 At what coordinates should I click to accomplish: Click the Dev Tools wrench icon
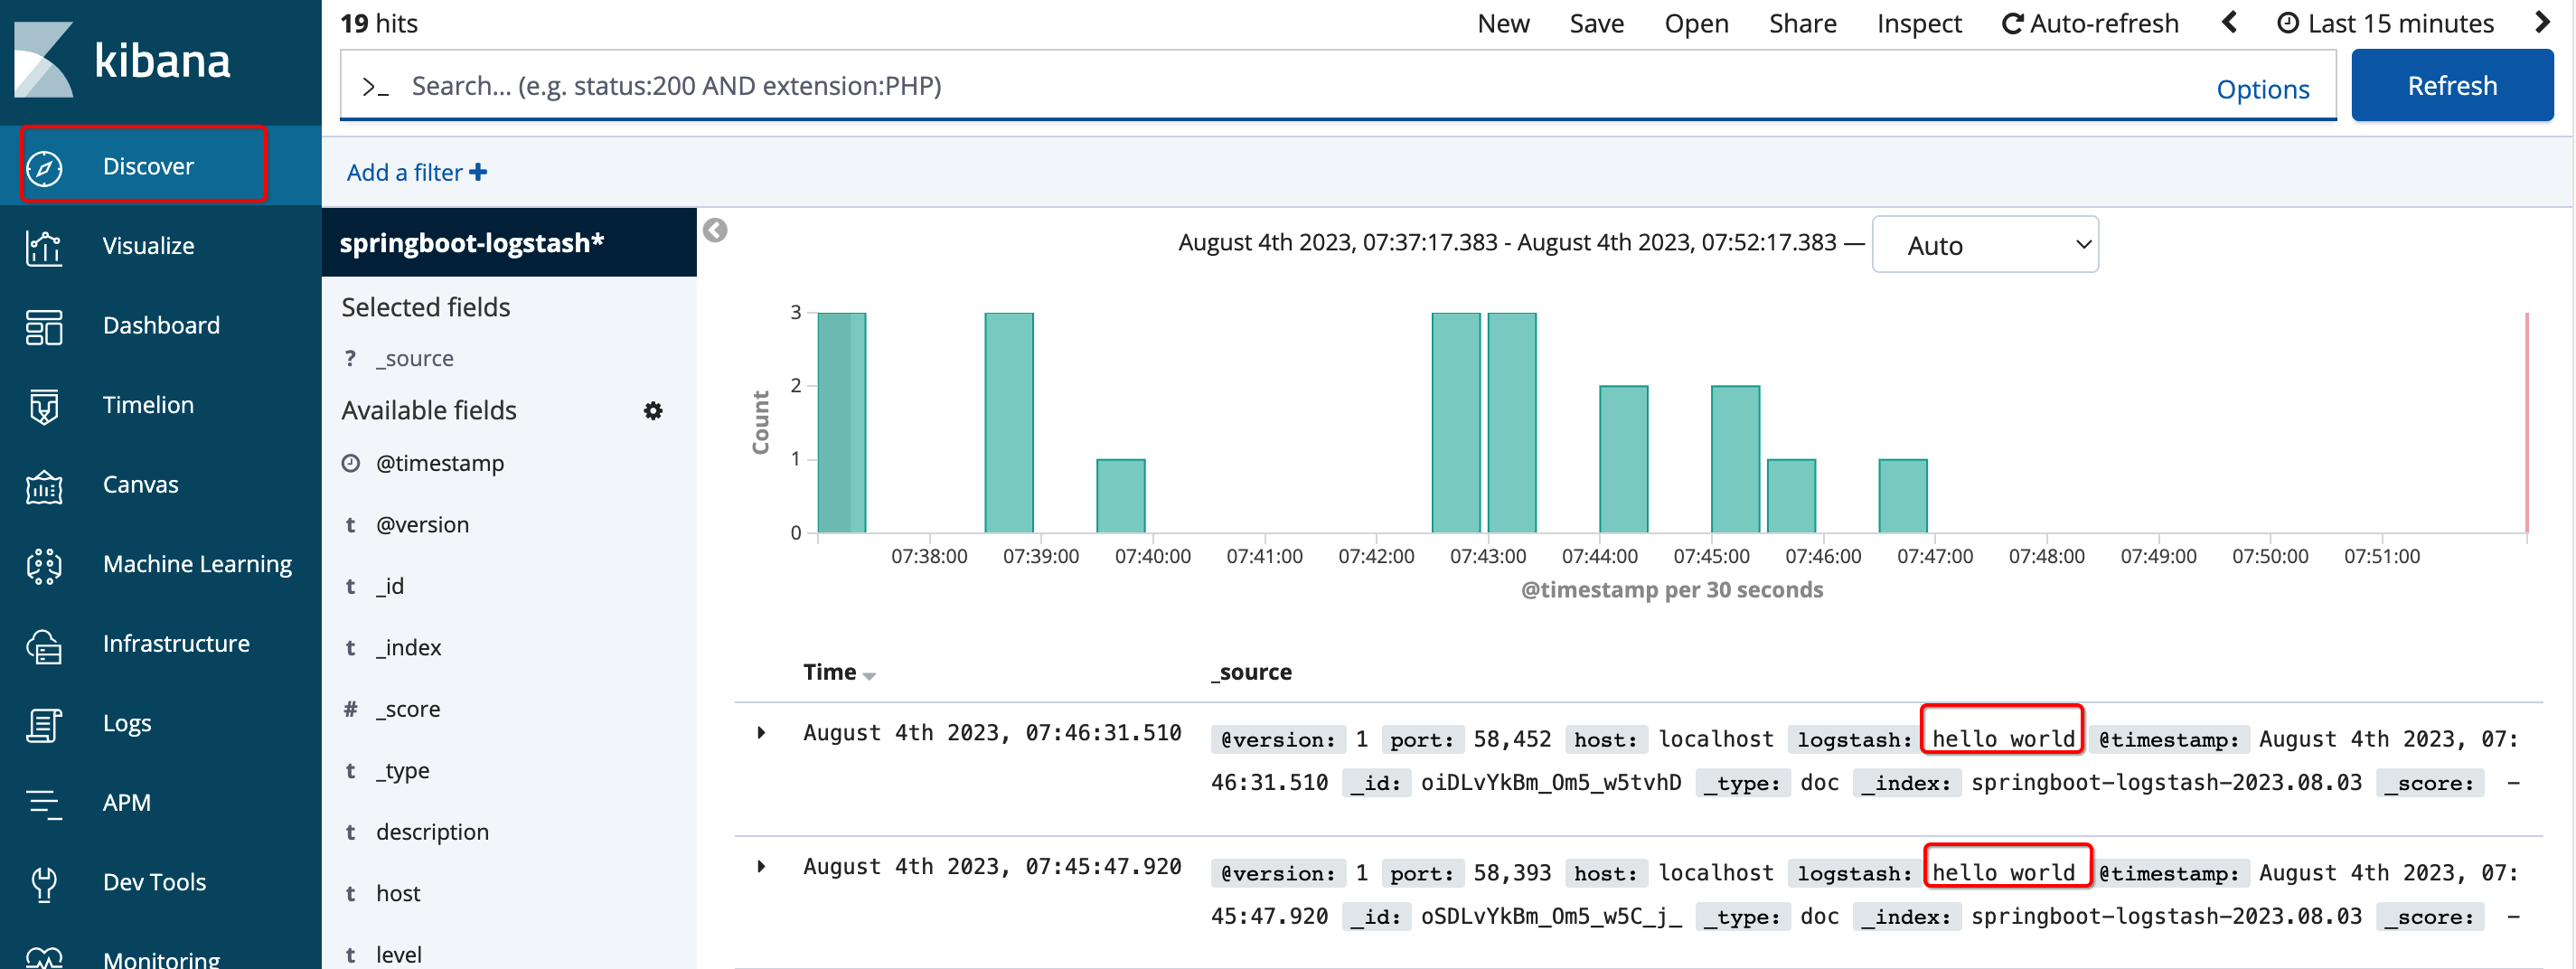(x=44, y=883)
